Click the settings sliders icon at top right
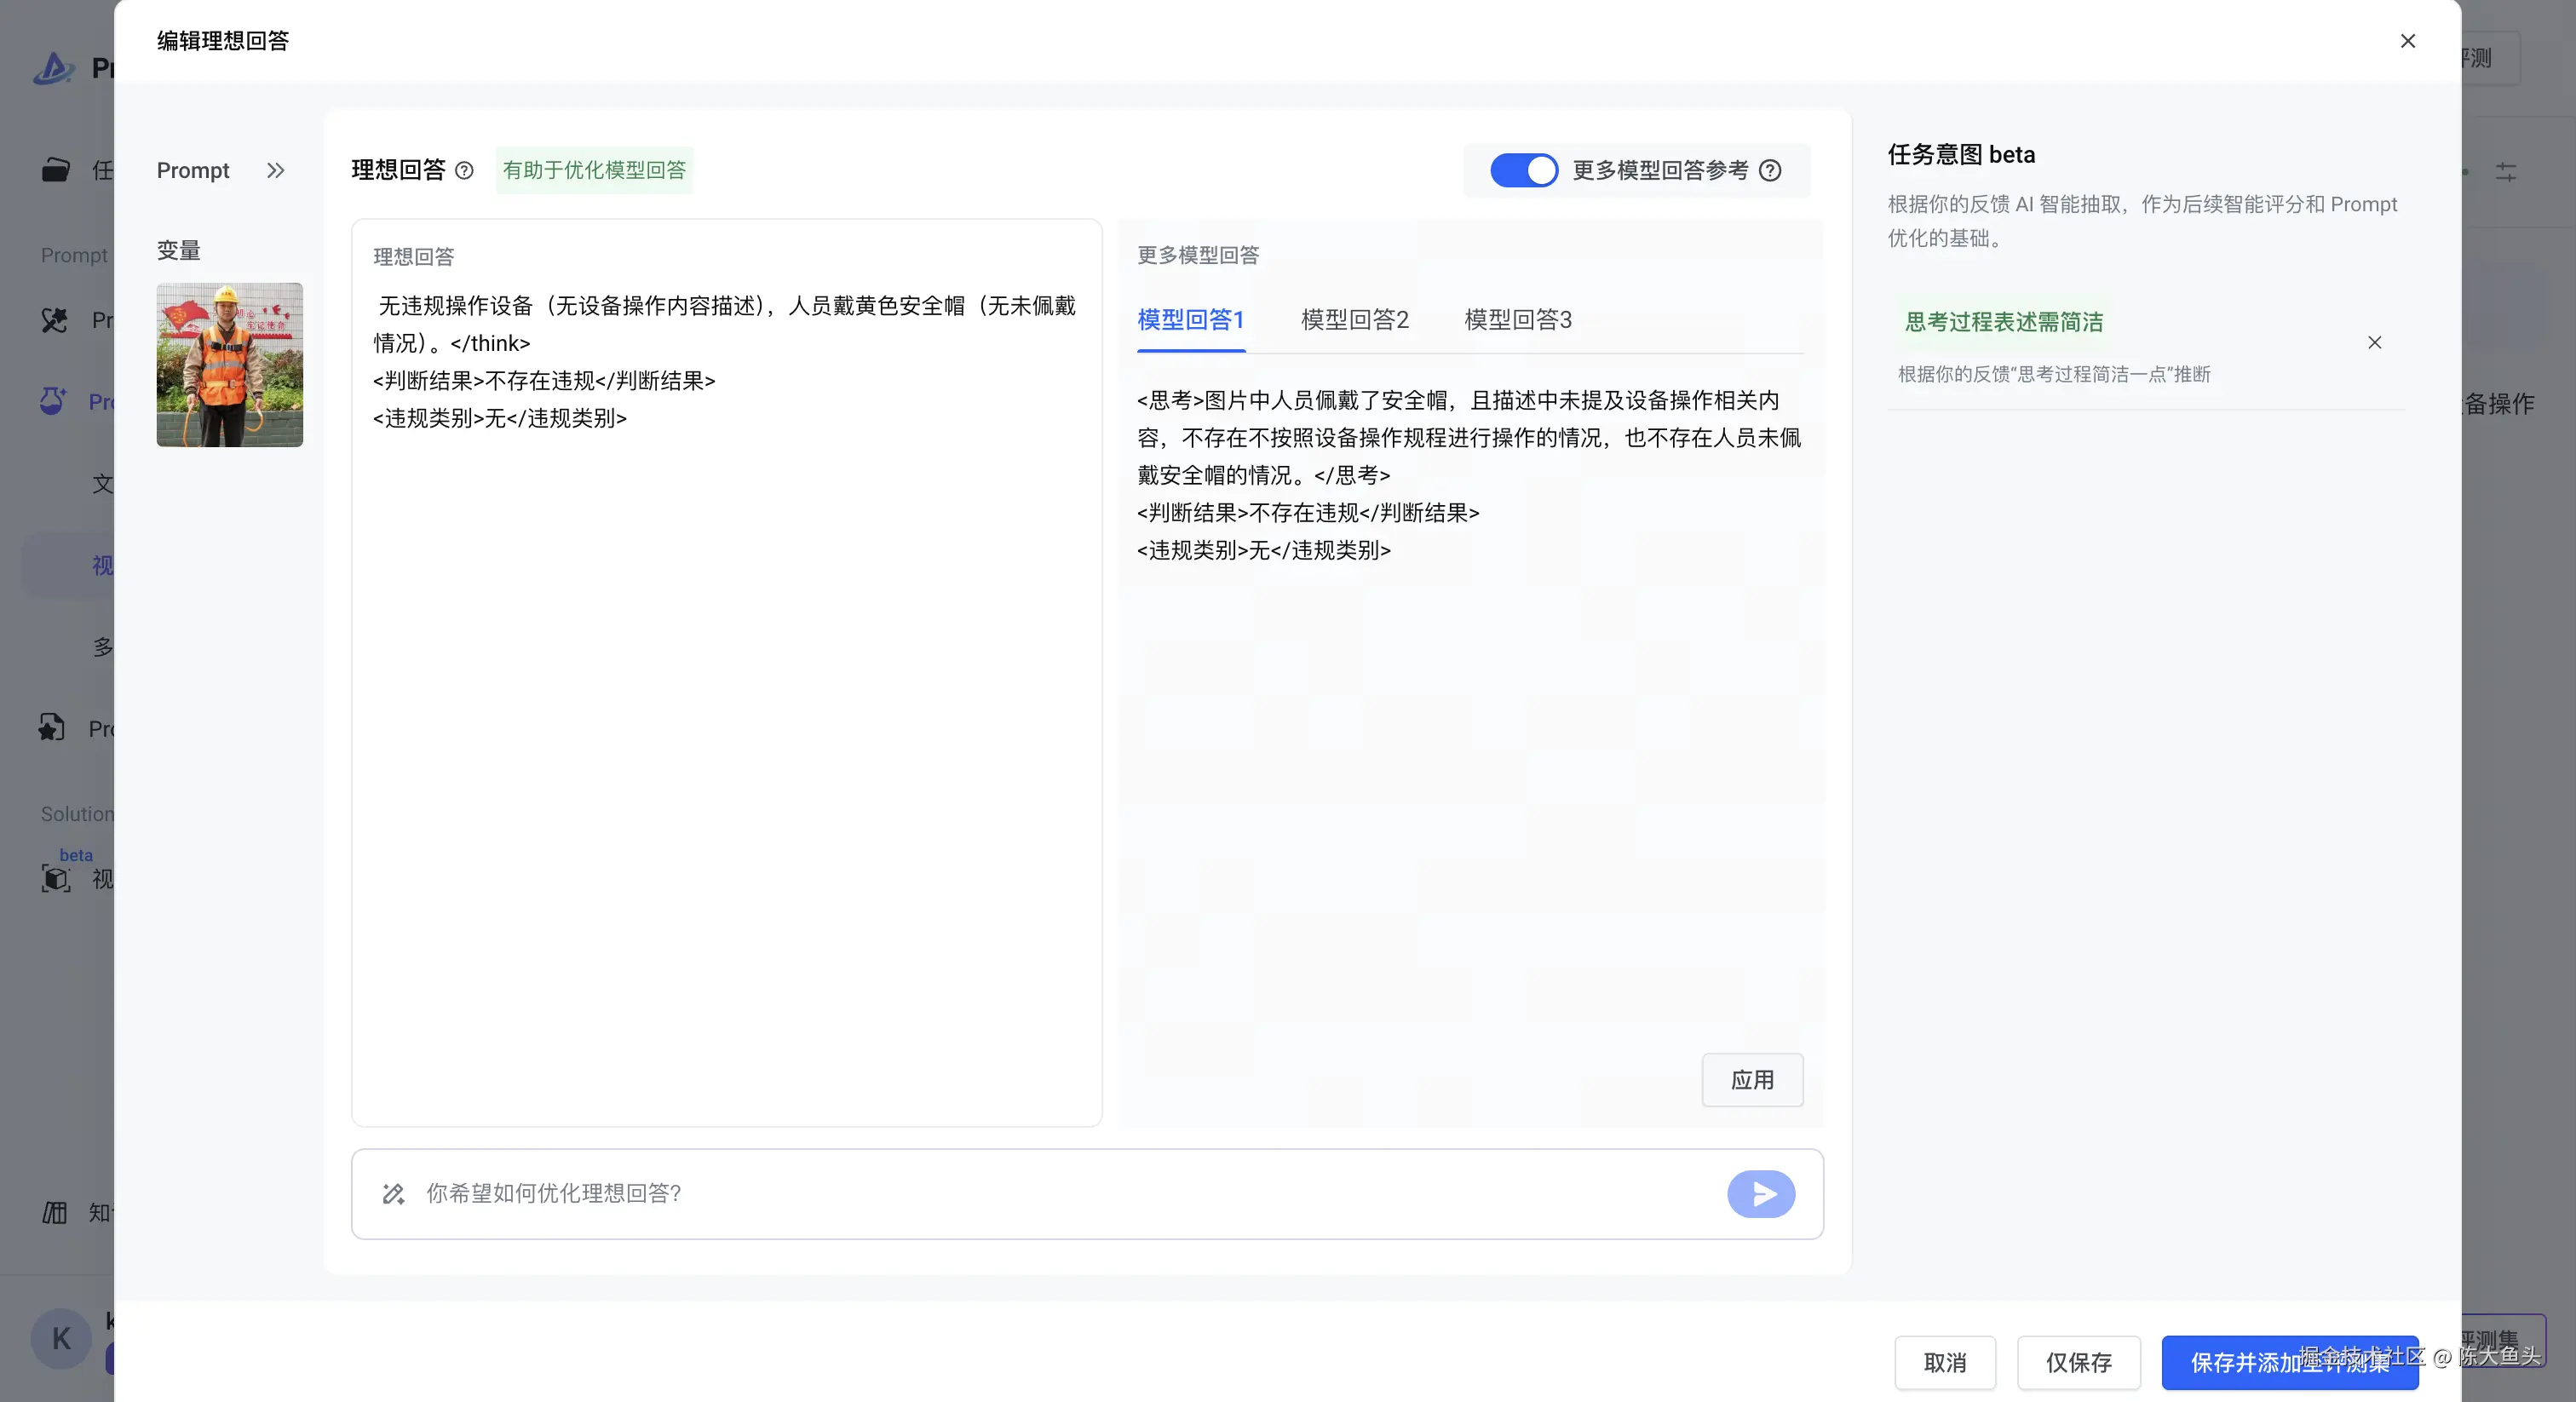 tap(2505, 172)
